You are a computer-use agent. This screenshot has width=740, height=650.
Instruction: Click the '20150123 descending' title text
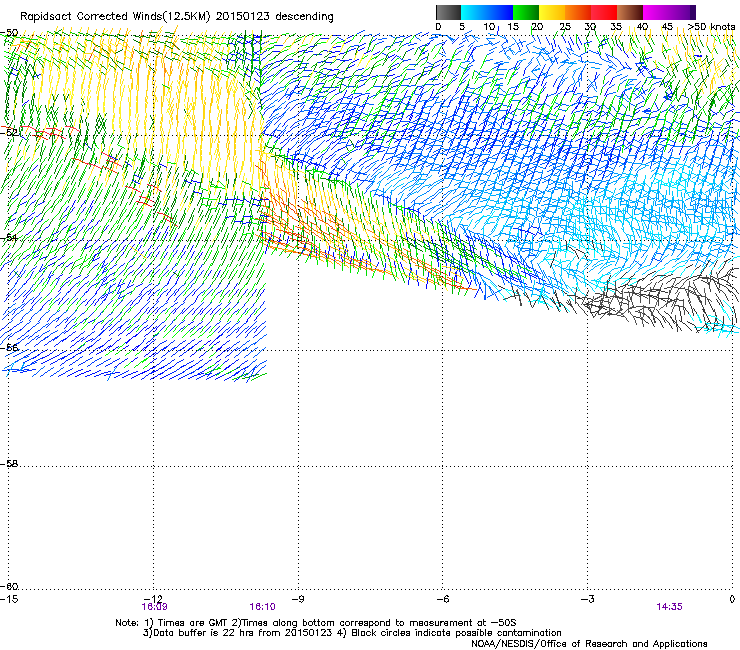(x=275, y=17)
